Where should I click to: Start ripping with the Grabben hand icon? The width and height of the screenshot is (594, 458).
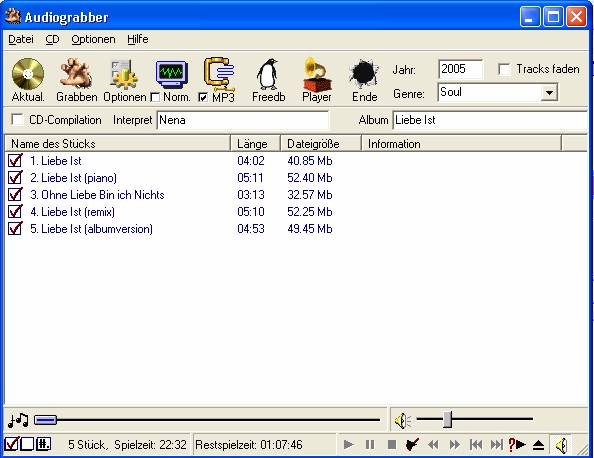click(x=76, y=74)
